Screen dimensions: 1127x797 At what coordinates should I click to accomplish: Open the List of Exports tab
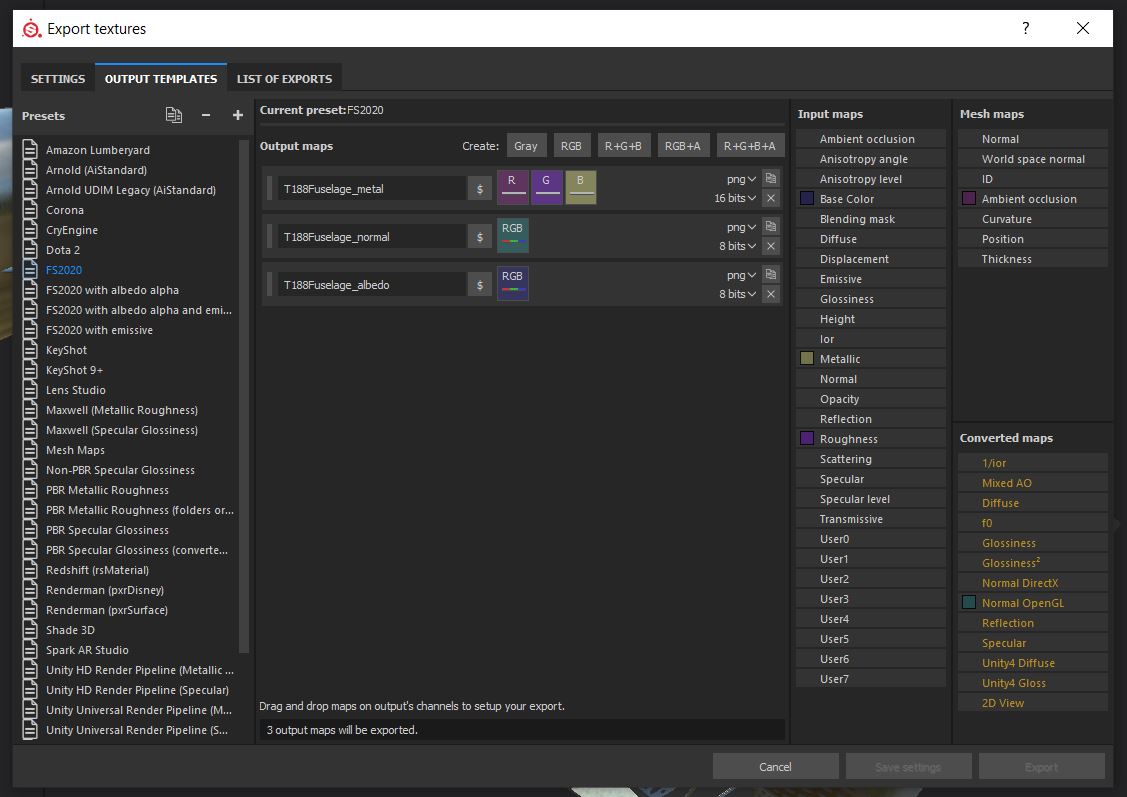tap(285, 79)
